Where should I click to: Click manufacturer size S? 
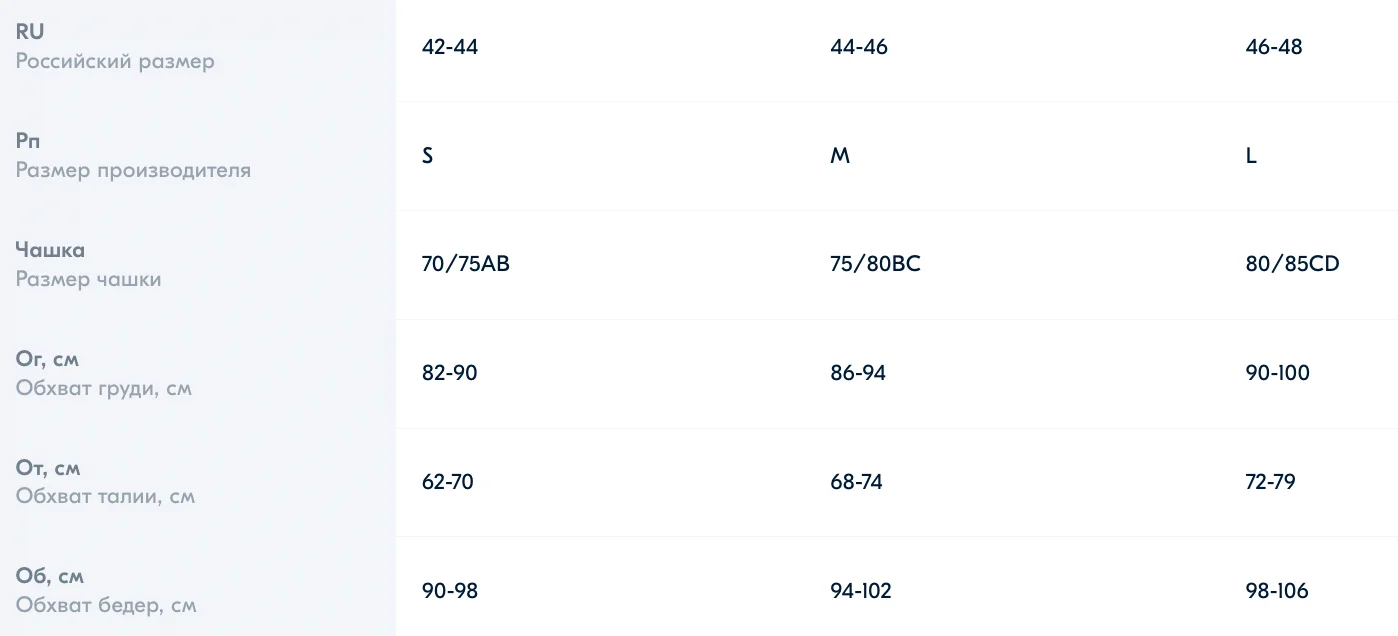428,156
